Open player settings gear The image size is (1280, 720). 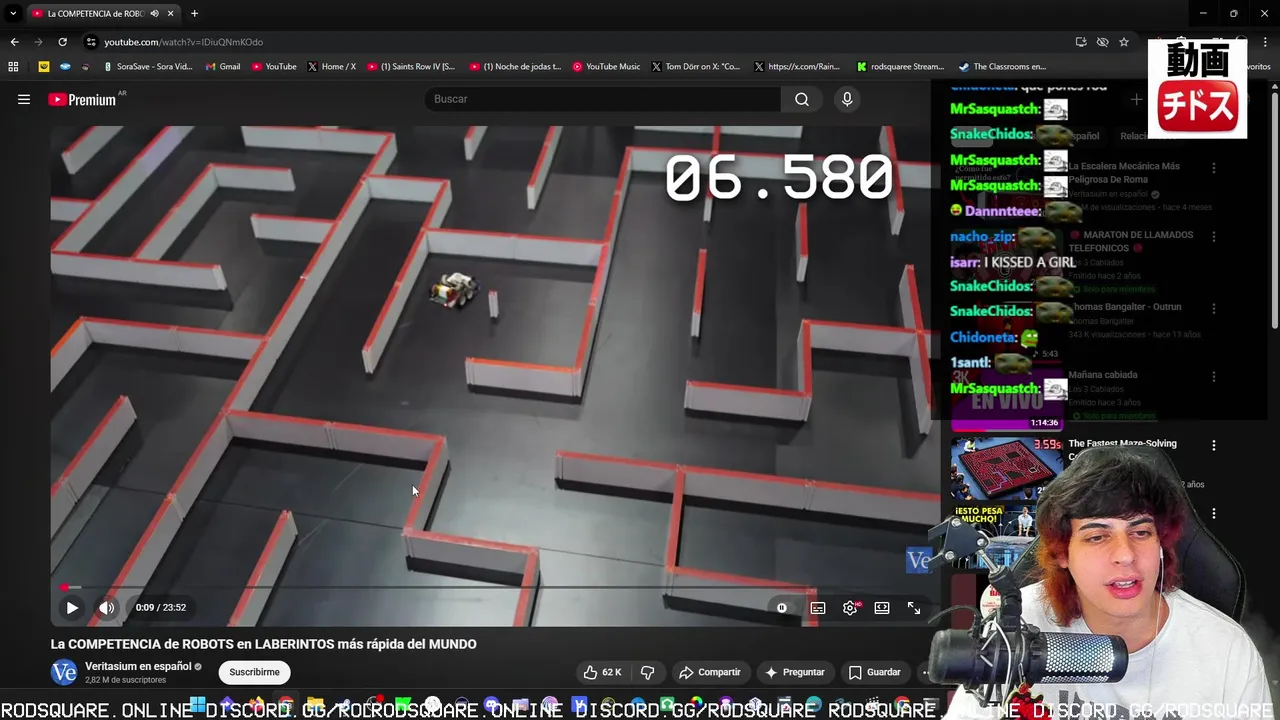[850, 607]
